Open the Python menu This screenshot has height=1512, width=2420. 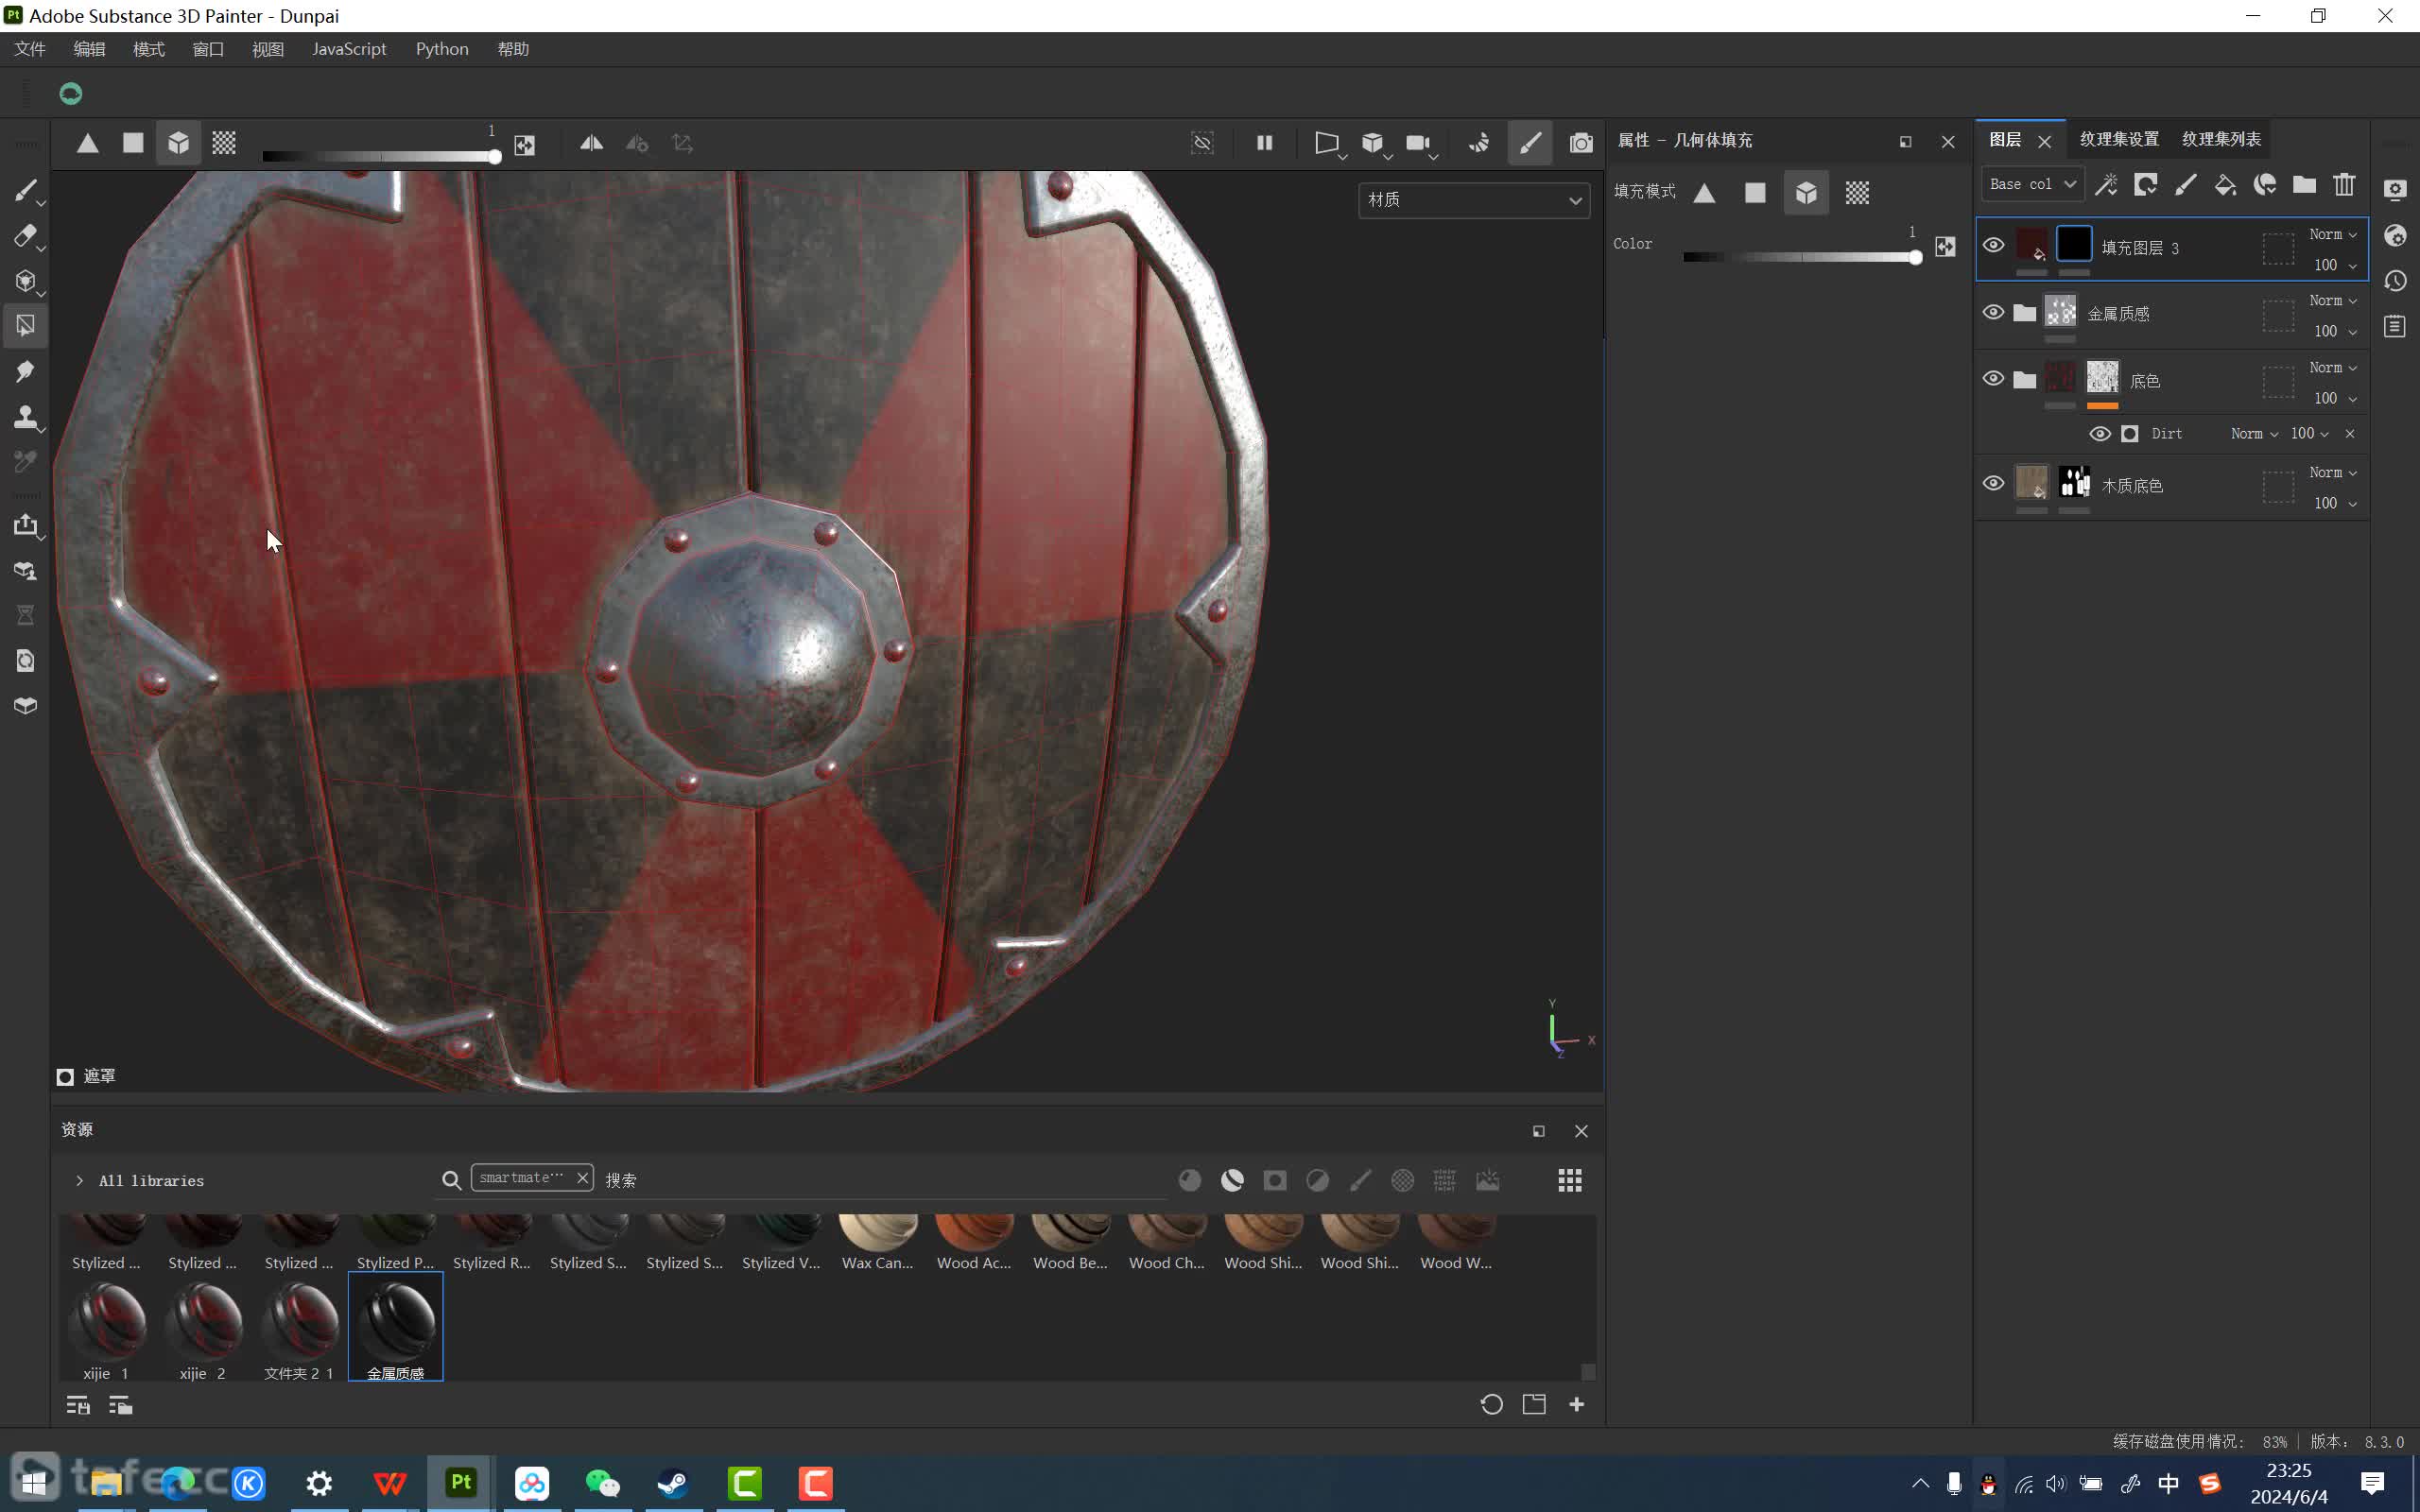(442, 49)
